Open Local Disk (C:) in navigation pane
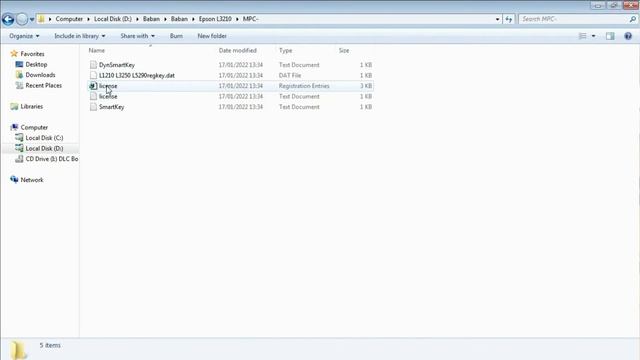Viewport: 640px width, 360px height. (x=44, y=138)
